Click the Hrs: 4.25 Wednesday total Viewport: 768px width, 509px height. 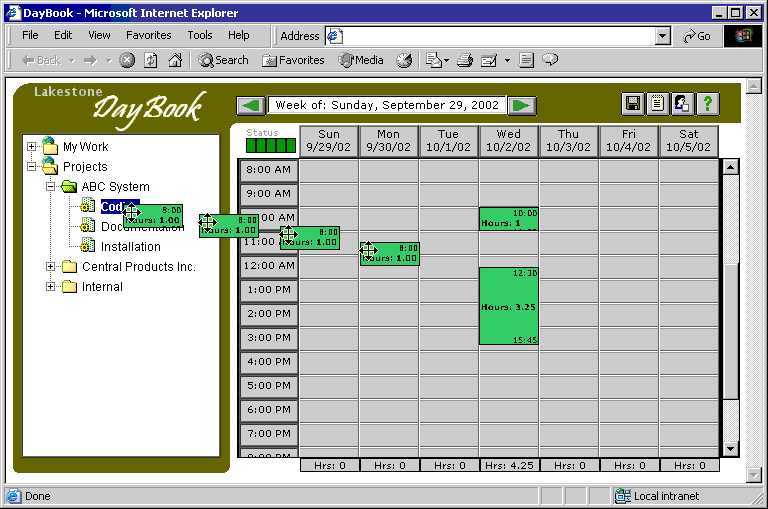coord(509,465)
